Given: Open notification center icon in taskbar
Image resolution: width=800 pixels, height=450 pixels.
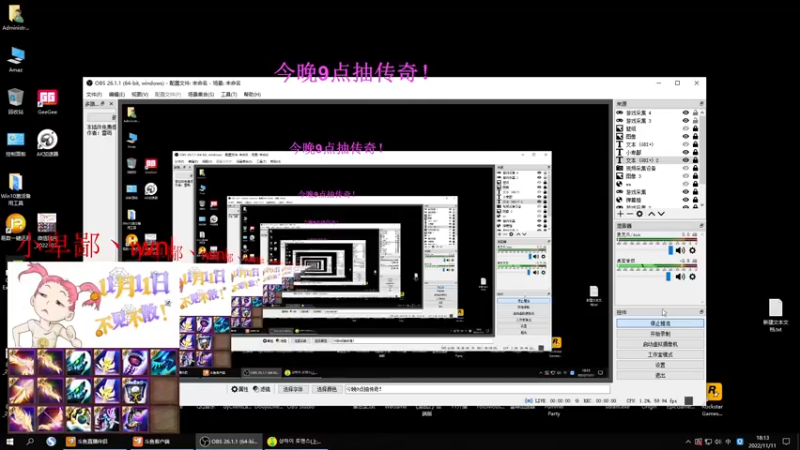Looking at the screenshot, I should (x=786, y=441).
